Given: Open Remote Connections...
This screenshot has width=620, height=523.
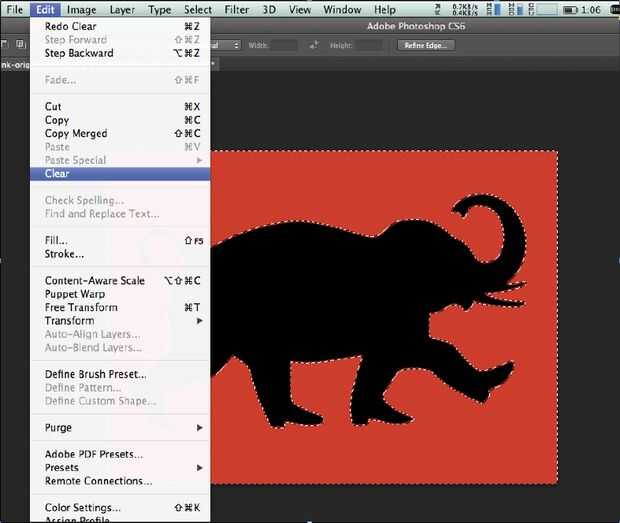Looking at the screenshot, I should point(120,481).
